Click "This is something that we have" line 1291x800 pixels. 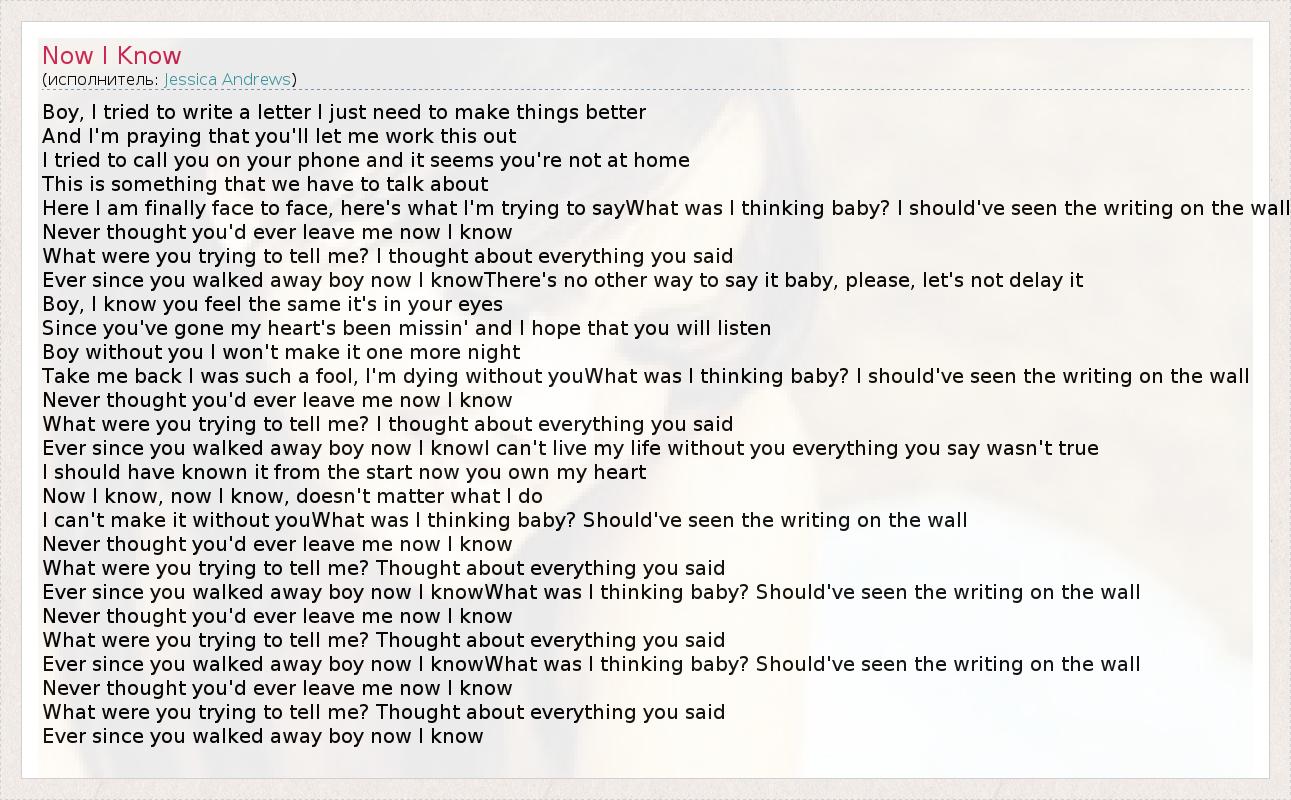click(x=265, y=184)
